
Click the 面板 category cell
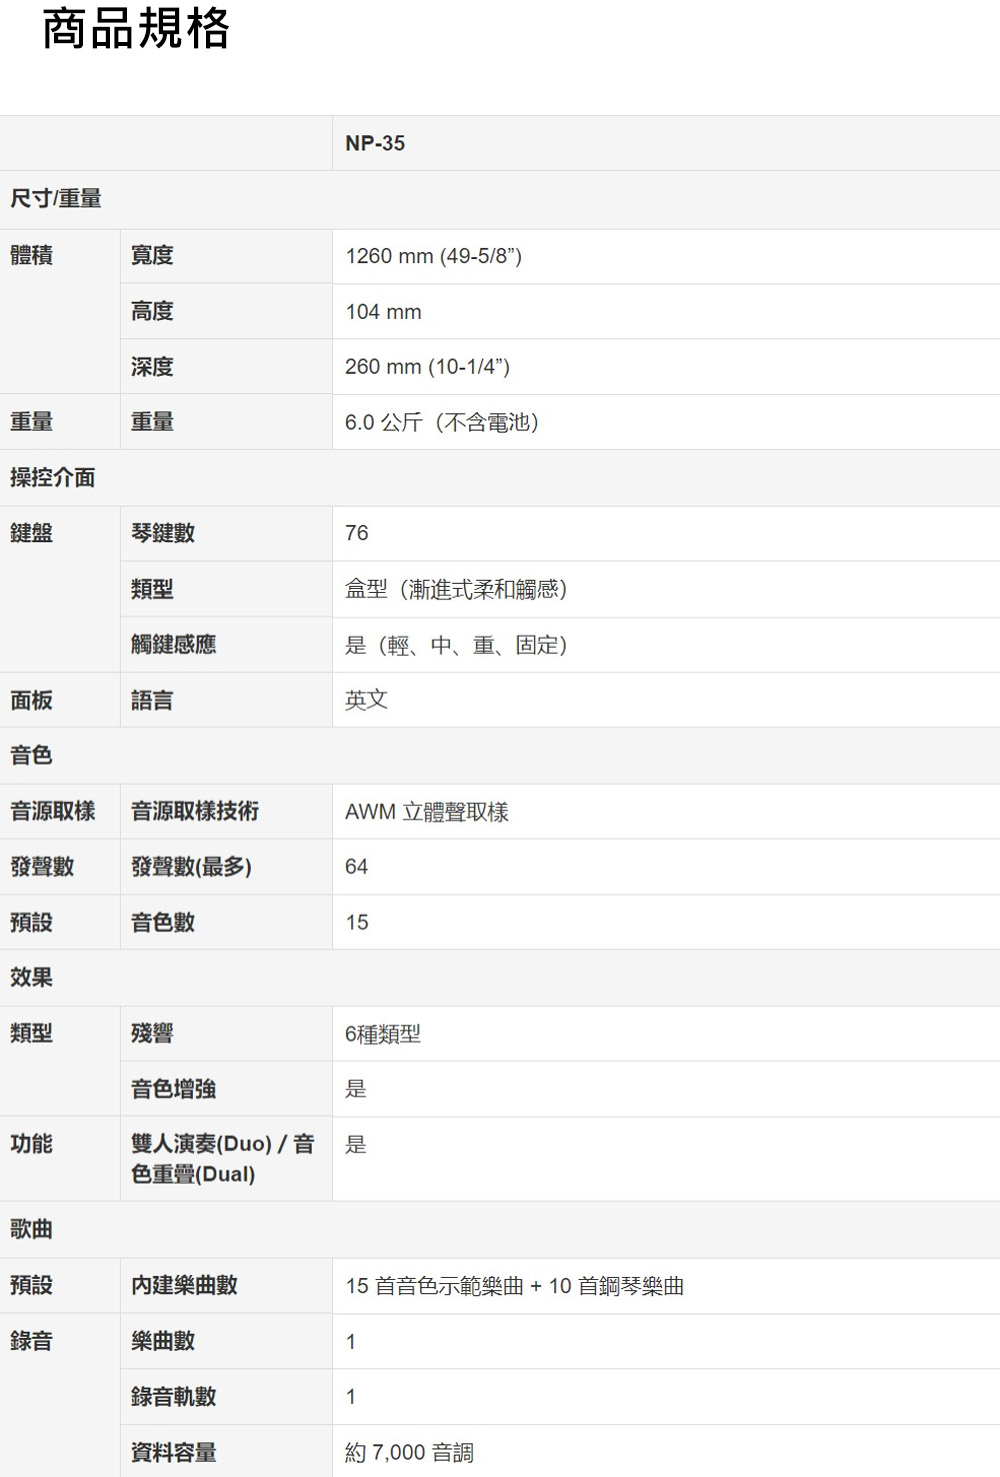(x=60, y=700)
